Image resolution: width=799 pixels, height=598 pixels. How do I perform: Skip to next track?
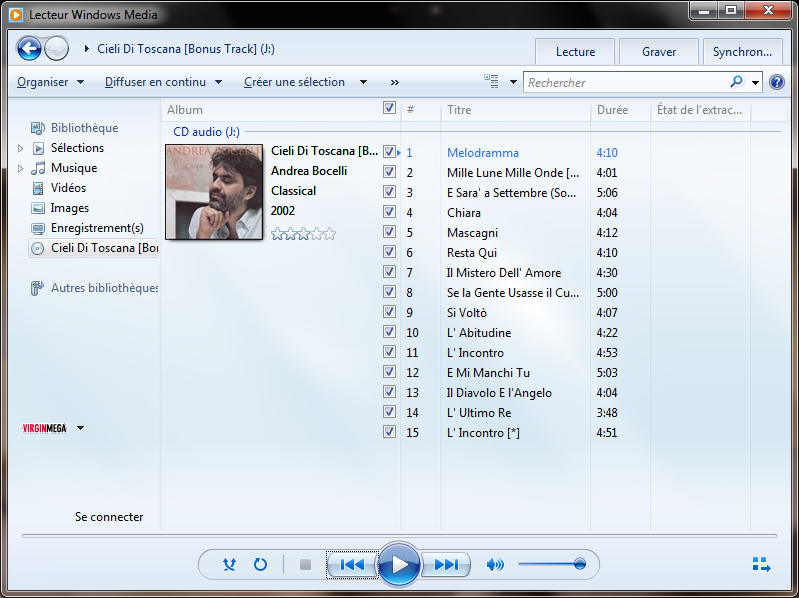click(x=446, y=564)
